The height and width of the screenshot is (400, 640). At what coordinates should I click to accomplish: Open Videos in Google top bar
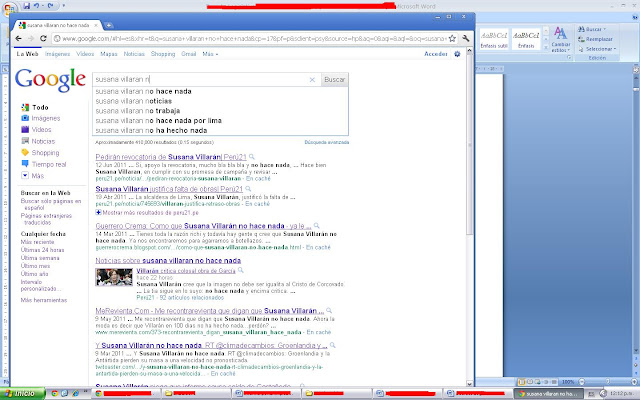coord(85,54)
